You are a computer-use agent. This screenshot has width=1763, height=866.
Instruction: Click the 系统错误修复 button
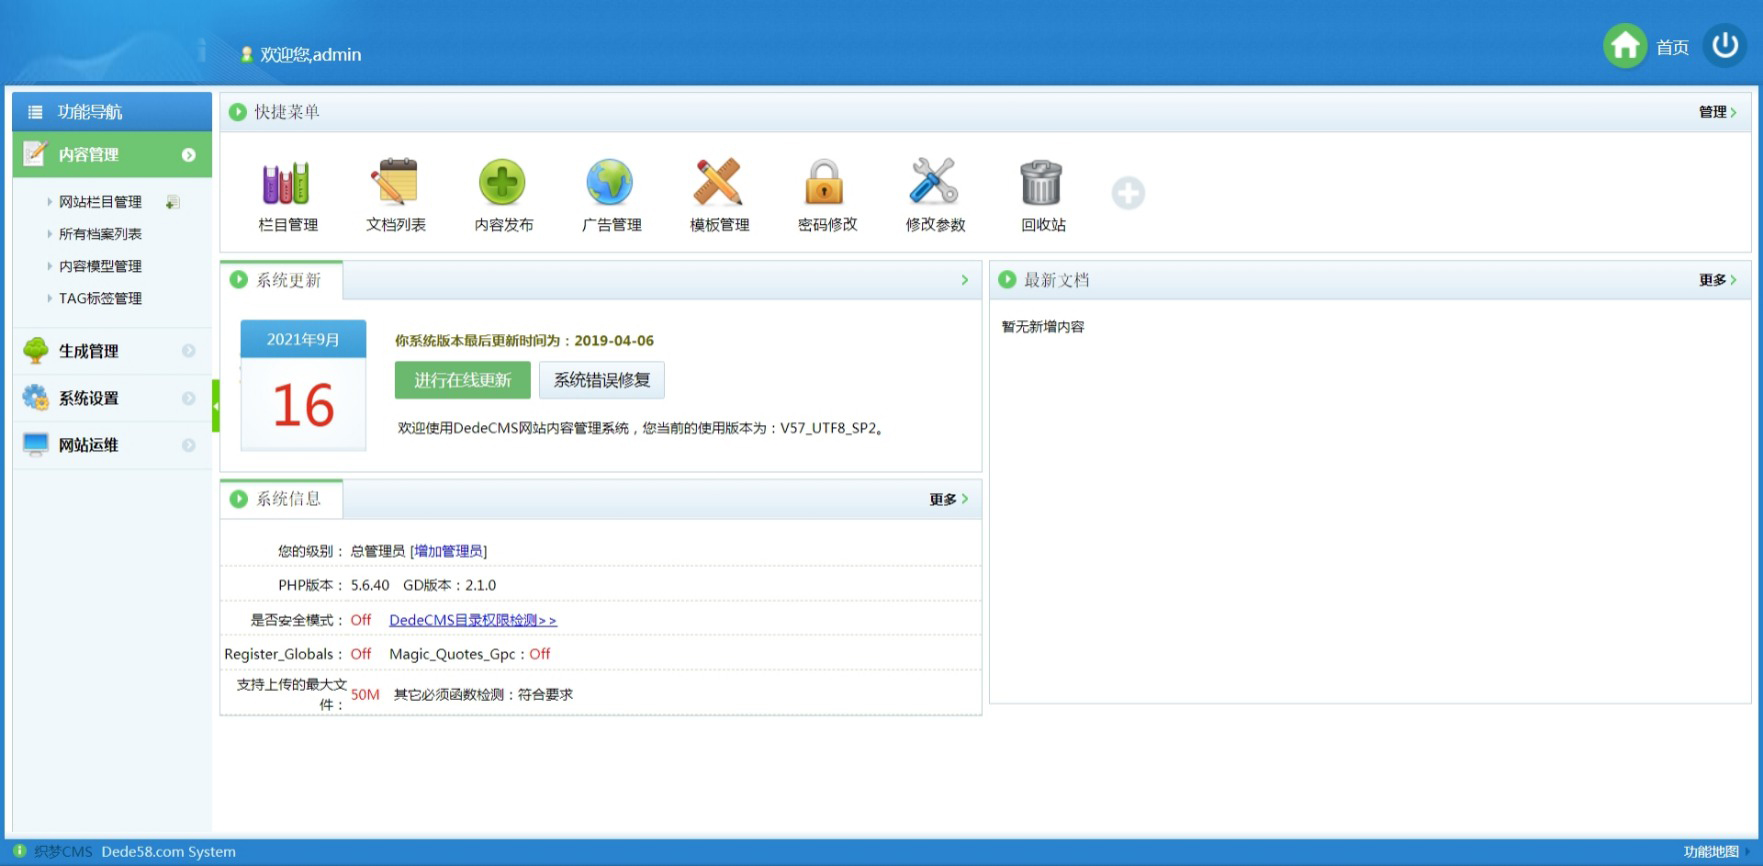[602, 380]
